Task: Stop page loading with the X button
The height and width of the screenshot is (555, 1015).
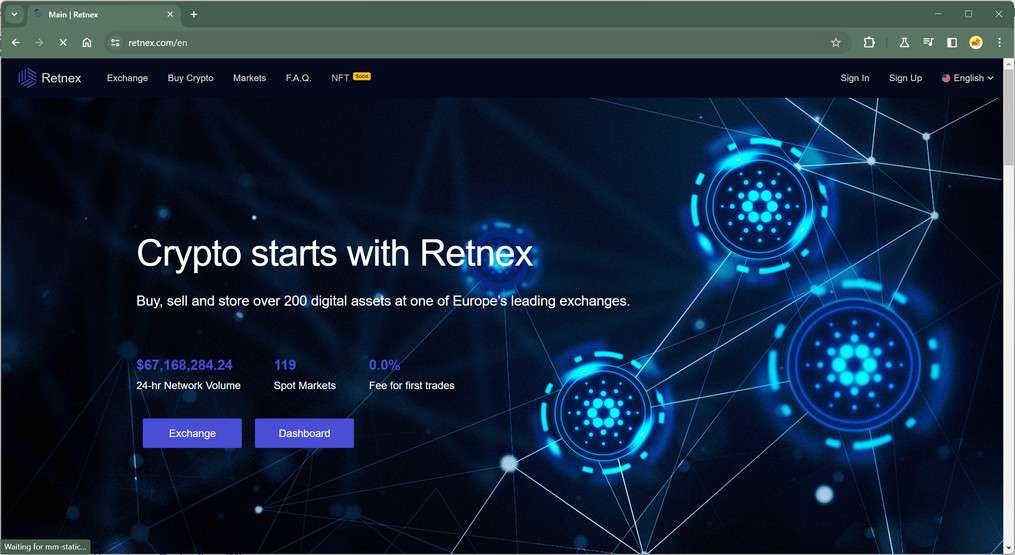Action: point(63,43)
